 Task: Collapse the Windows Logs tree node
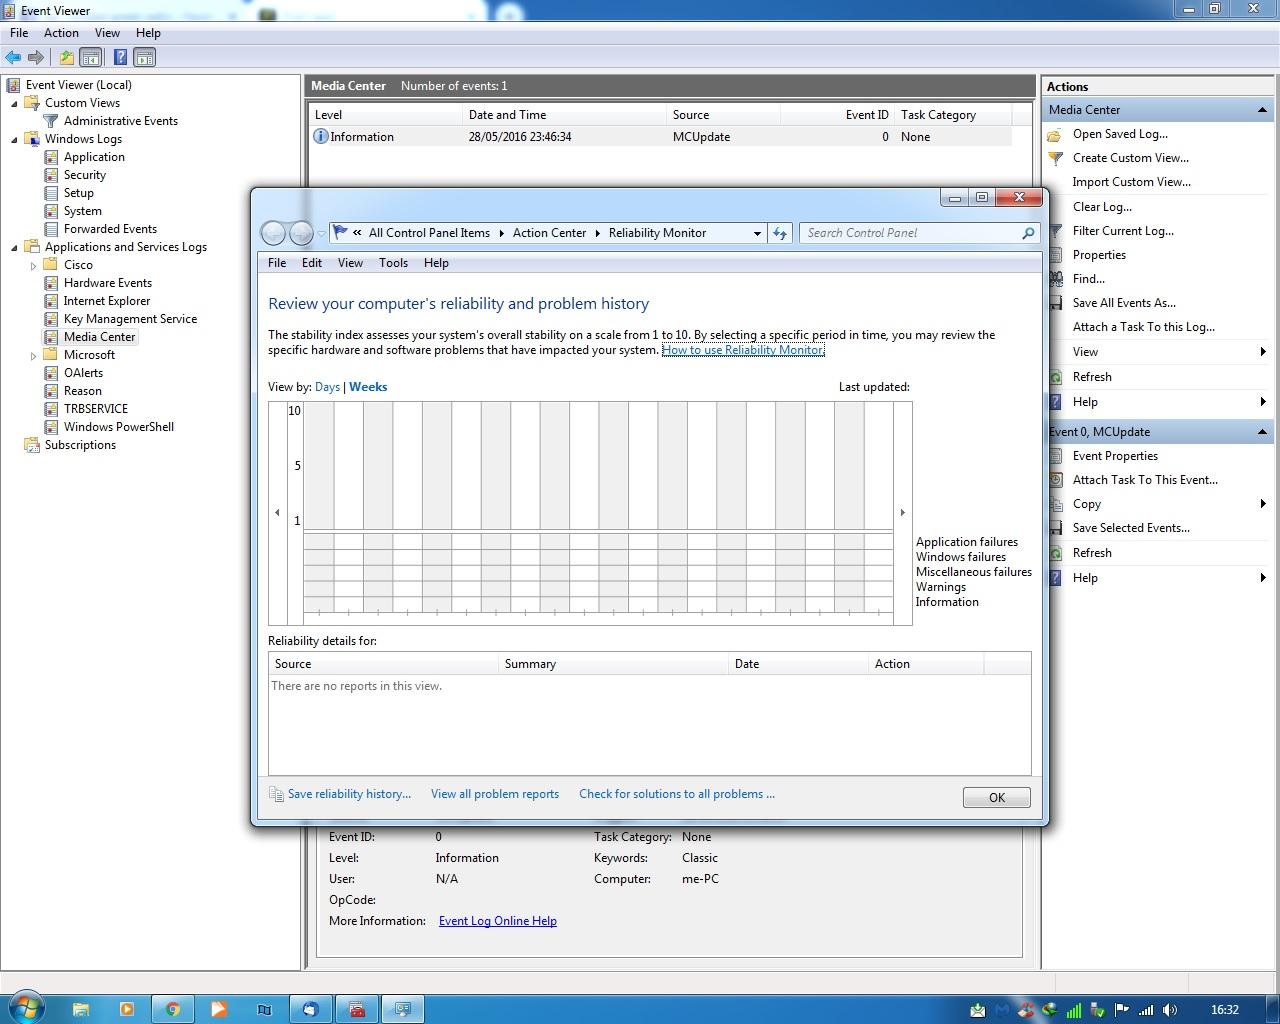[x=14, y=139]
